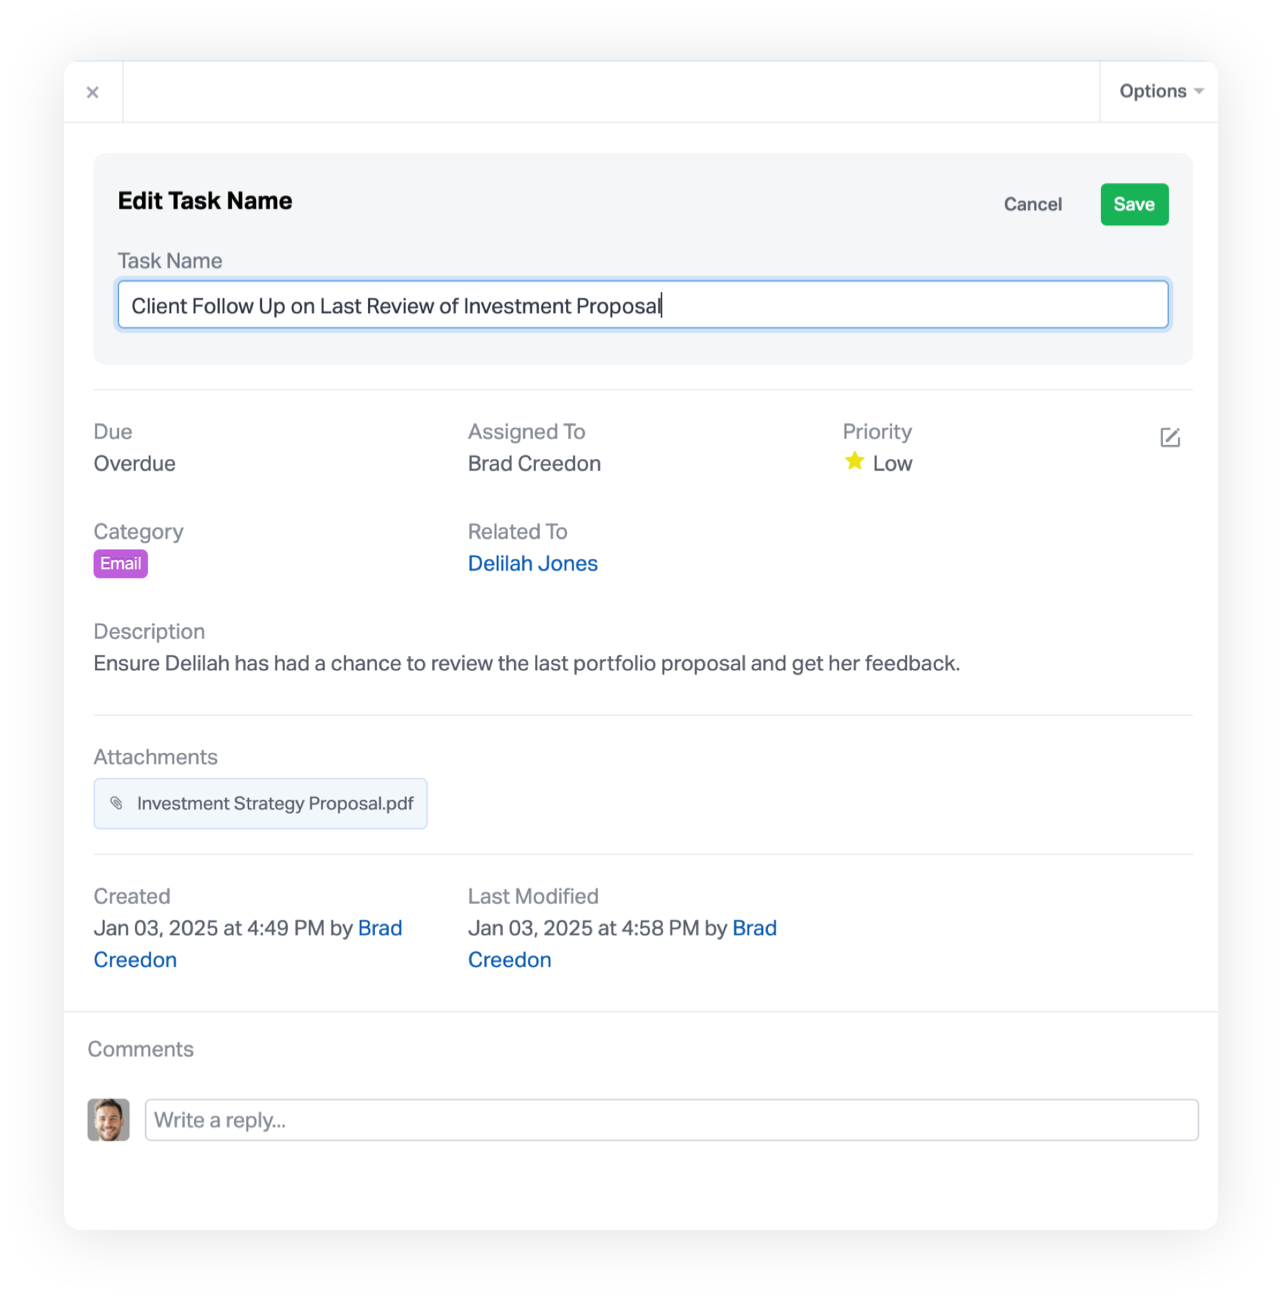Open Brad Creedon link under Created
The height and width of the screenshot is (1298, 1282).
click(x=248, y=944)
